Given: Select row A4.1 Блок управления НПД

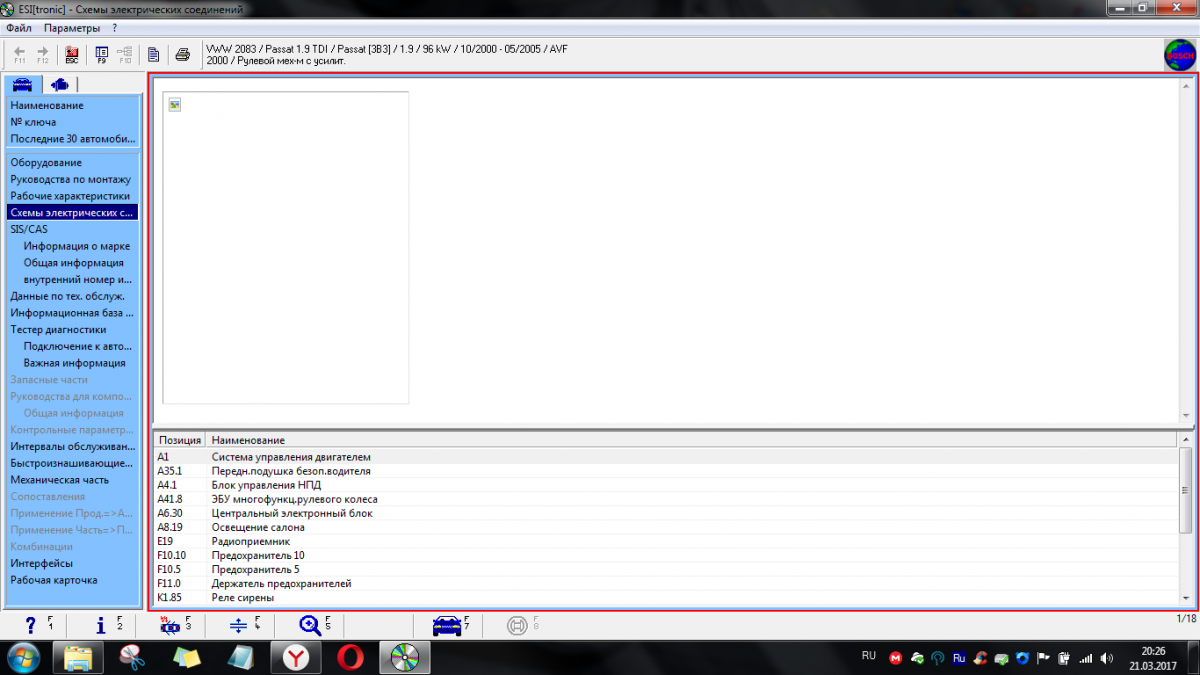Looking at the screenshot, I should pyautogui.click(x=666, y=485).
